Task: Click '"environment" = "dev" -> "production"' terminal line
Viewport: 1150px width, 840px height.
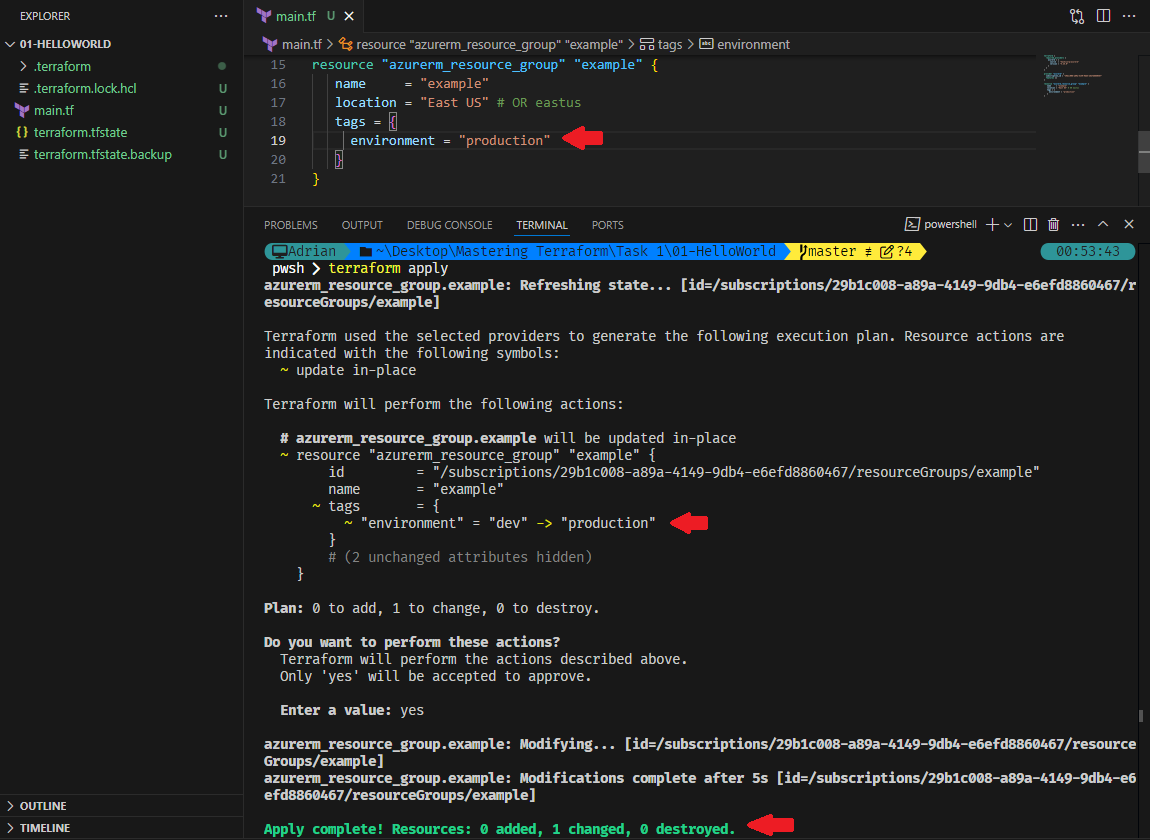Action: [x=499, y=523]
